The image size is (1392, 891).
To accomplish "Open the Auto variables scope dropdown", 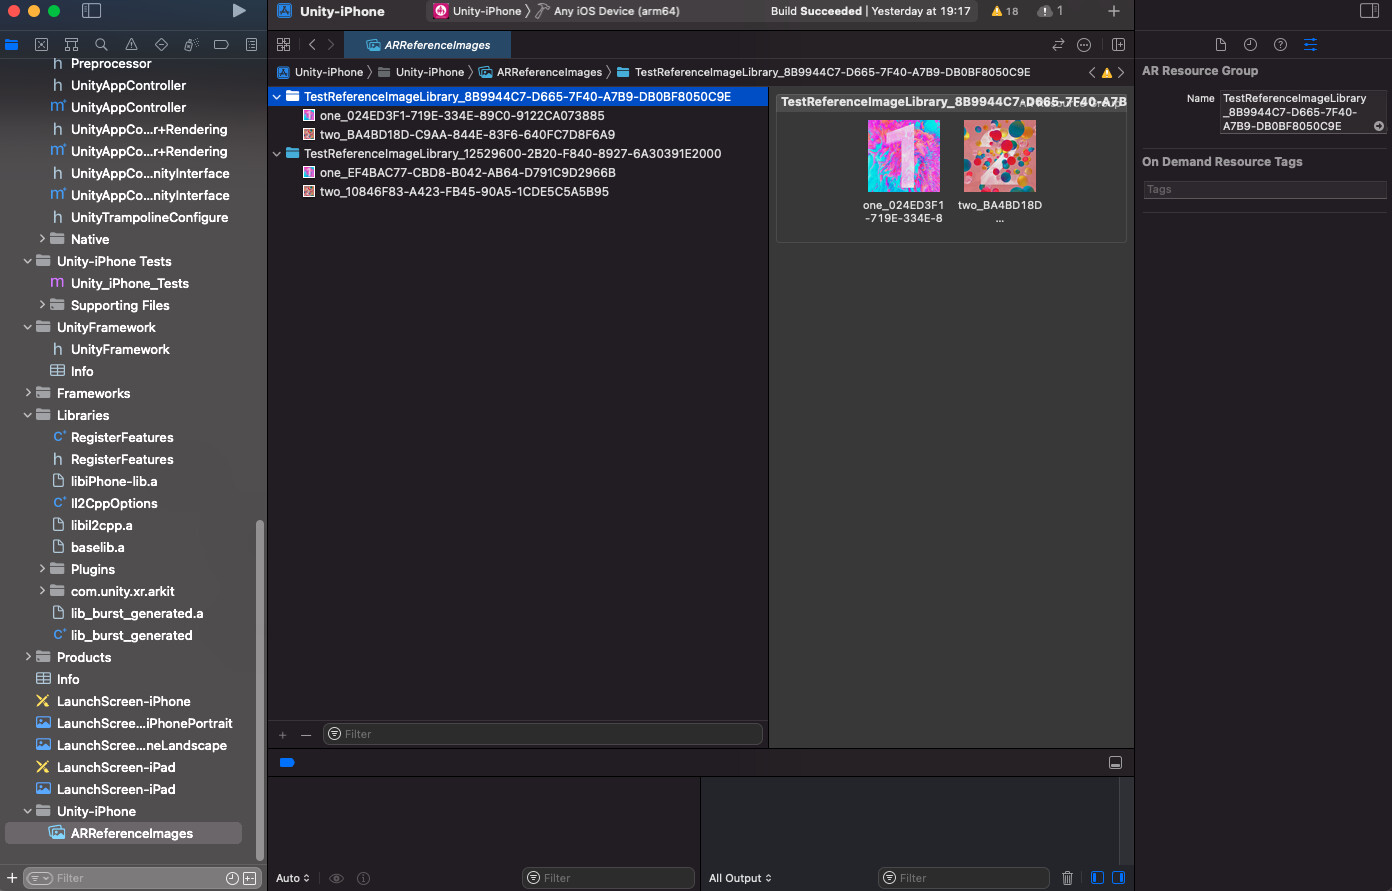I will [292, 877].
